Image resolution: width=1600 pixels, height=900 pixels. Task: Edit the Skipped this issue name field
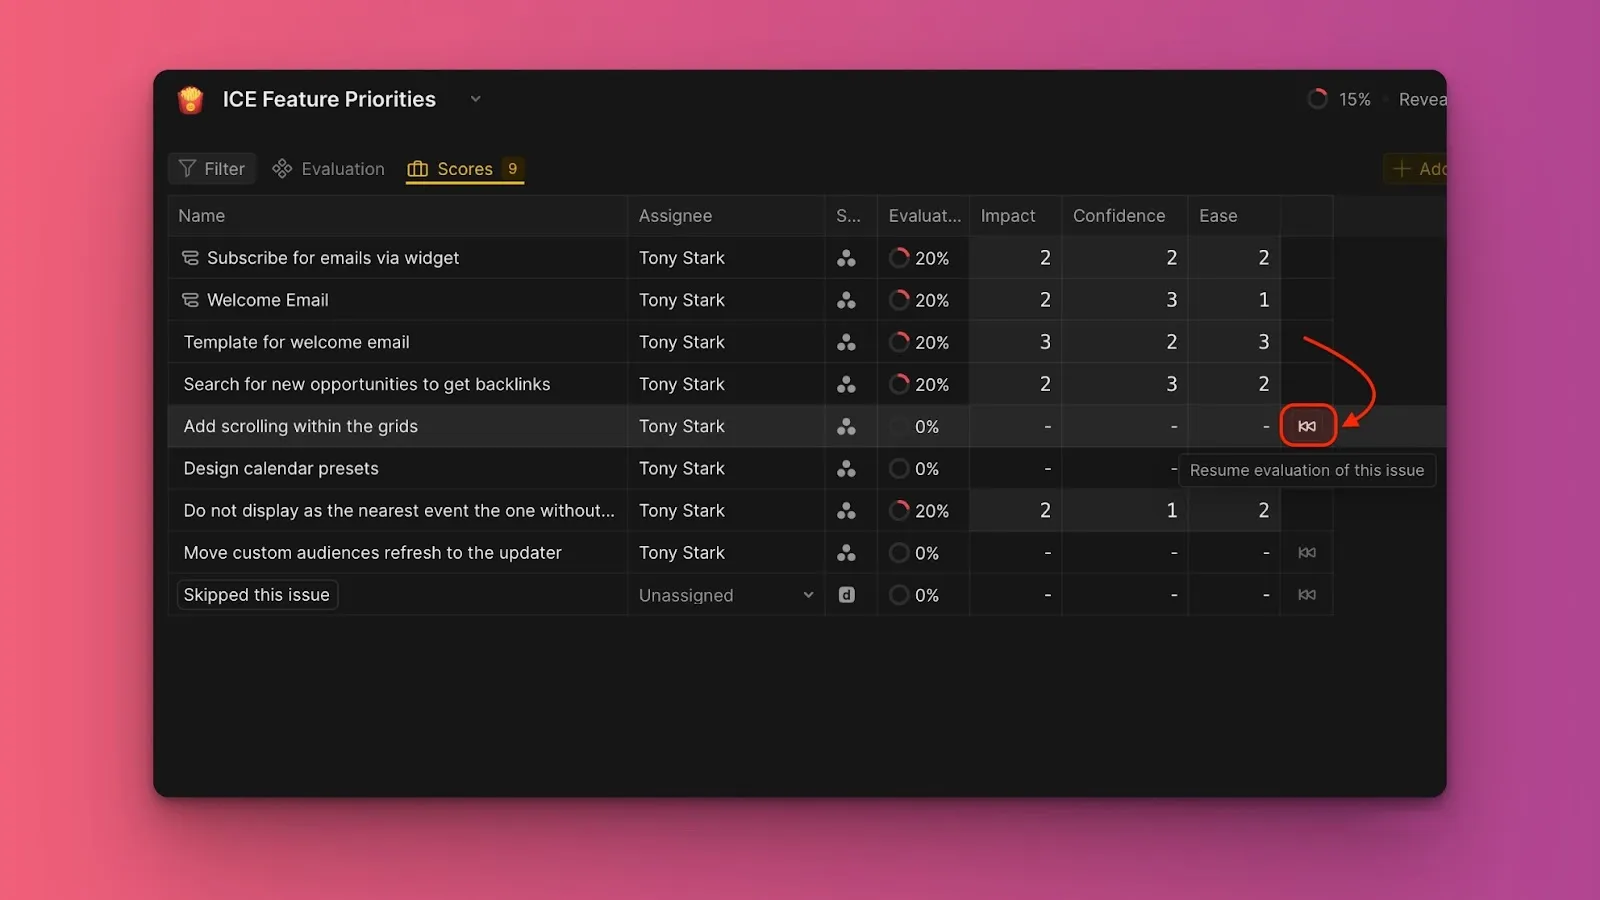coord(257,595)
